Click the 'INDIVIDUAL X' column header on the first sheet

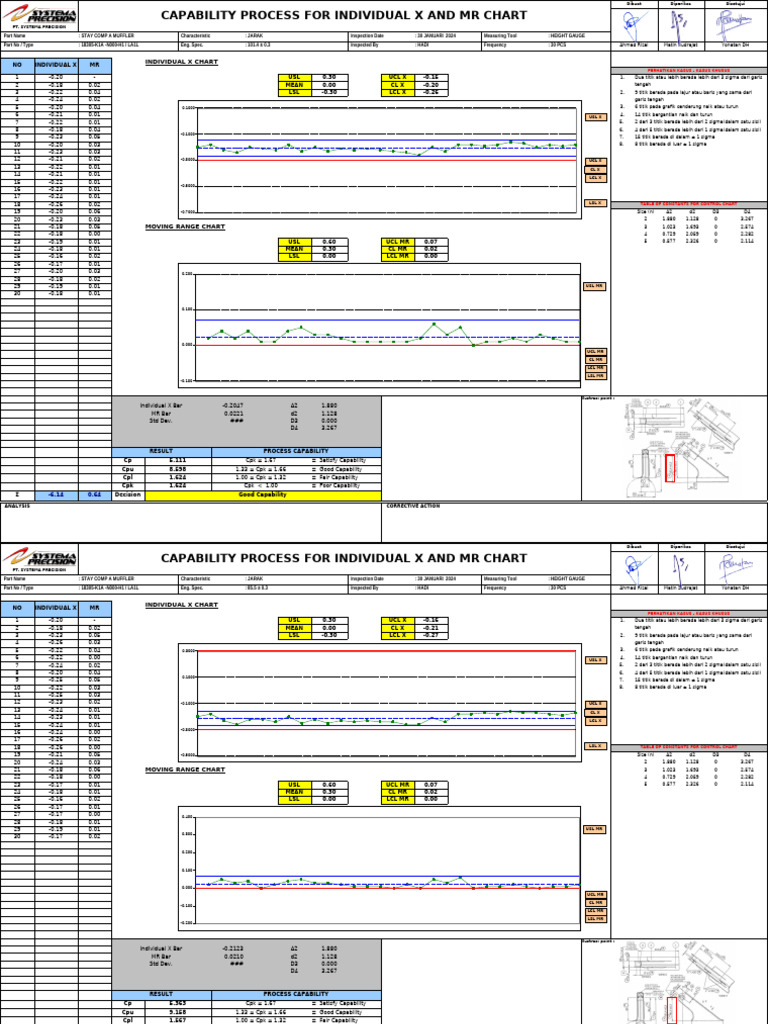(x=56, y=65)
